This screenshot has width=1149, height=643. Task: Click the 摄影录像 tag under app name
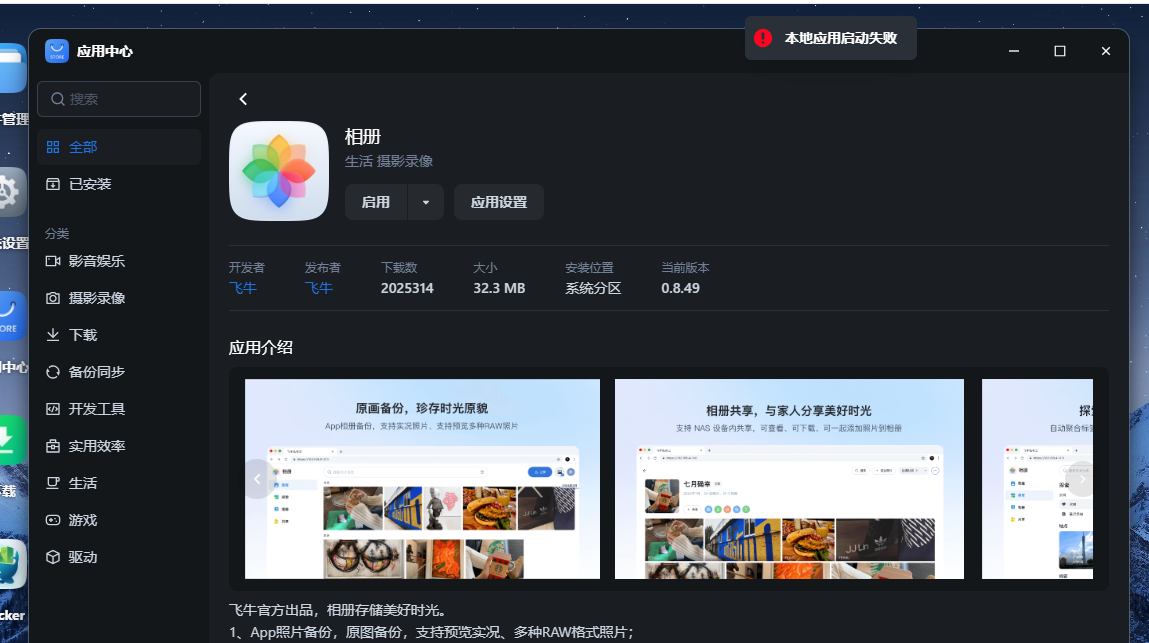(x=405, y=161)
